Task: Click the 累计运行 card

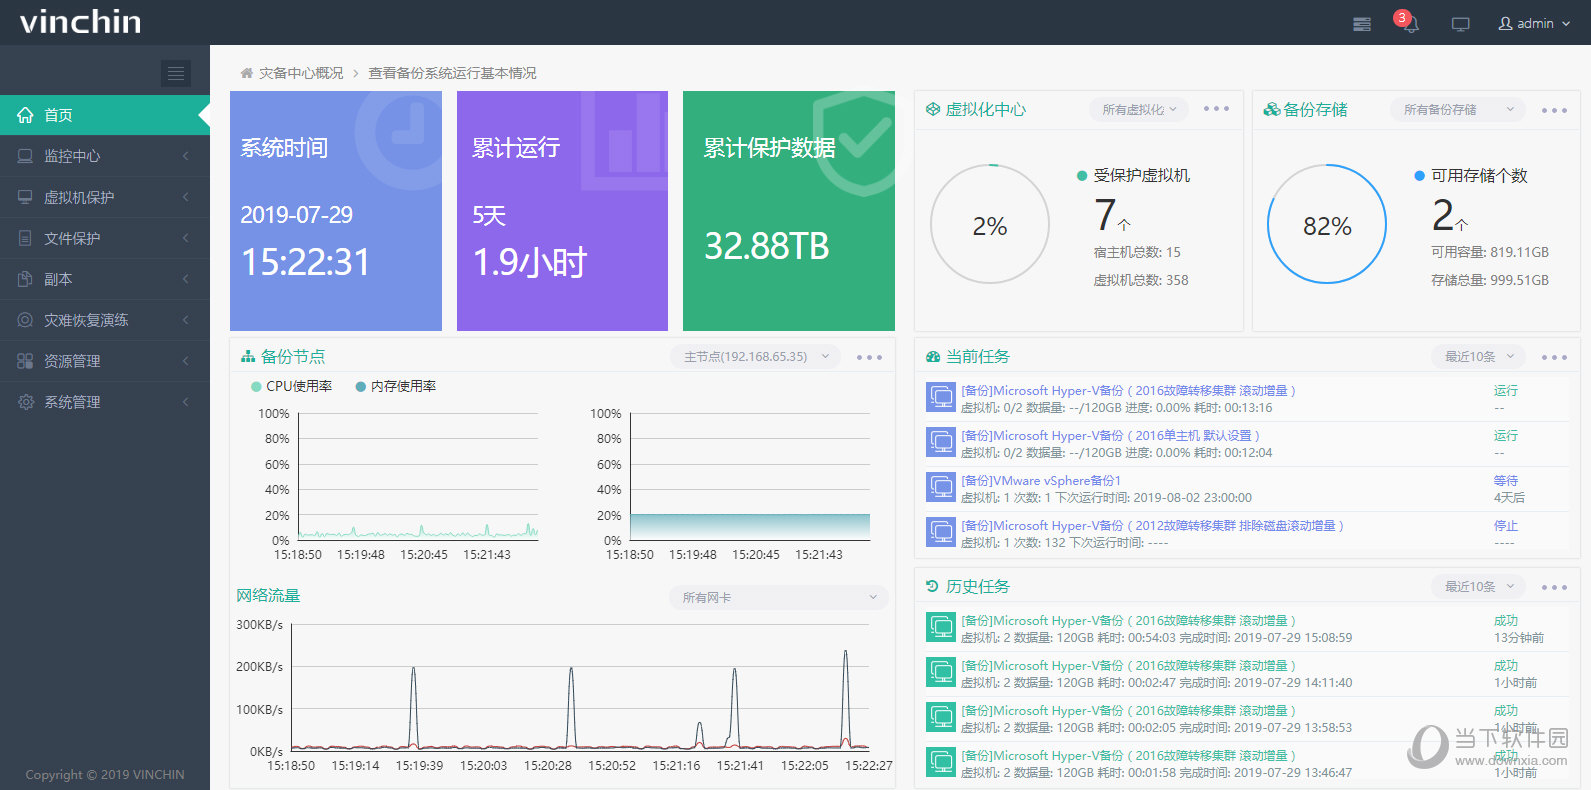Action: 562,211
